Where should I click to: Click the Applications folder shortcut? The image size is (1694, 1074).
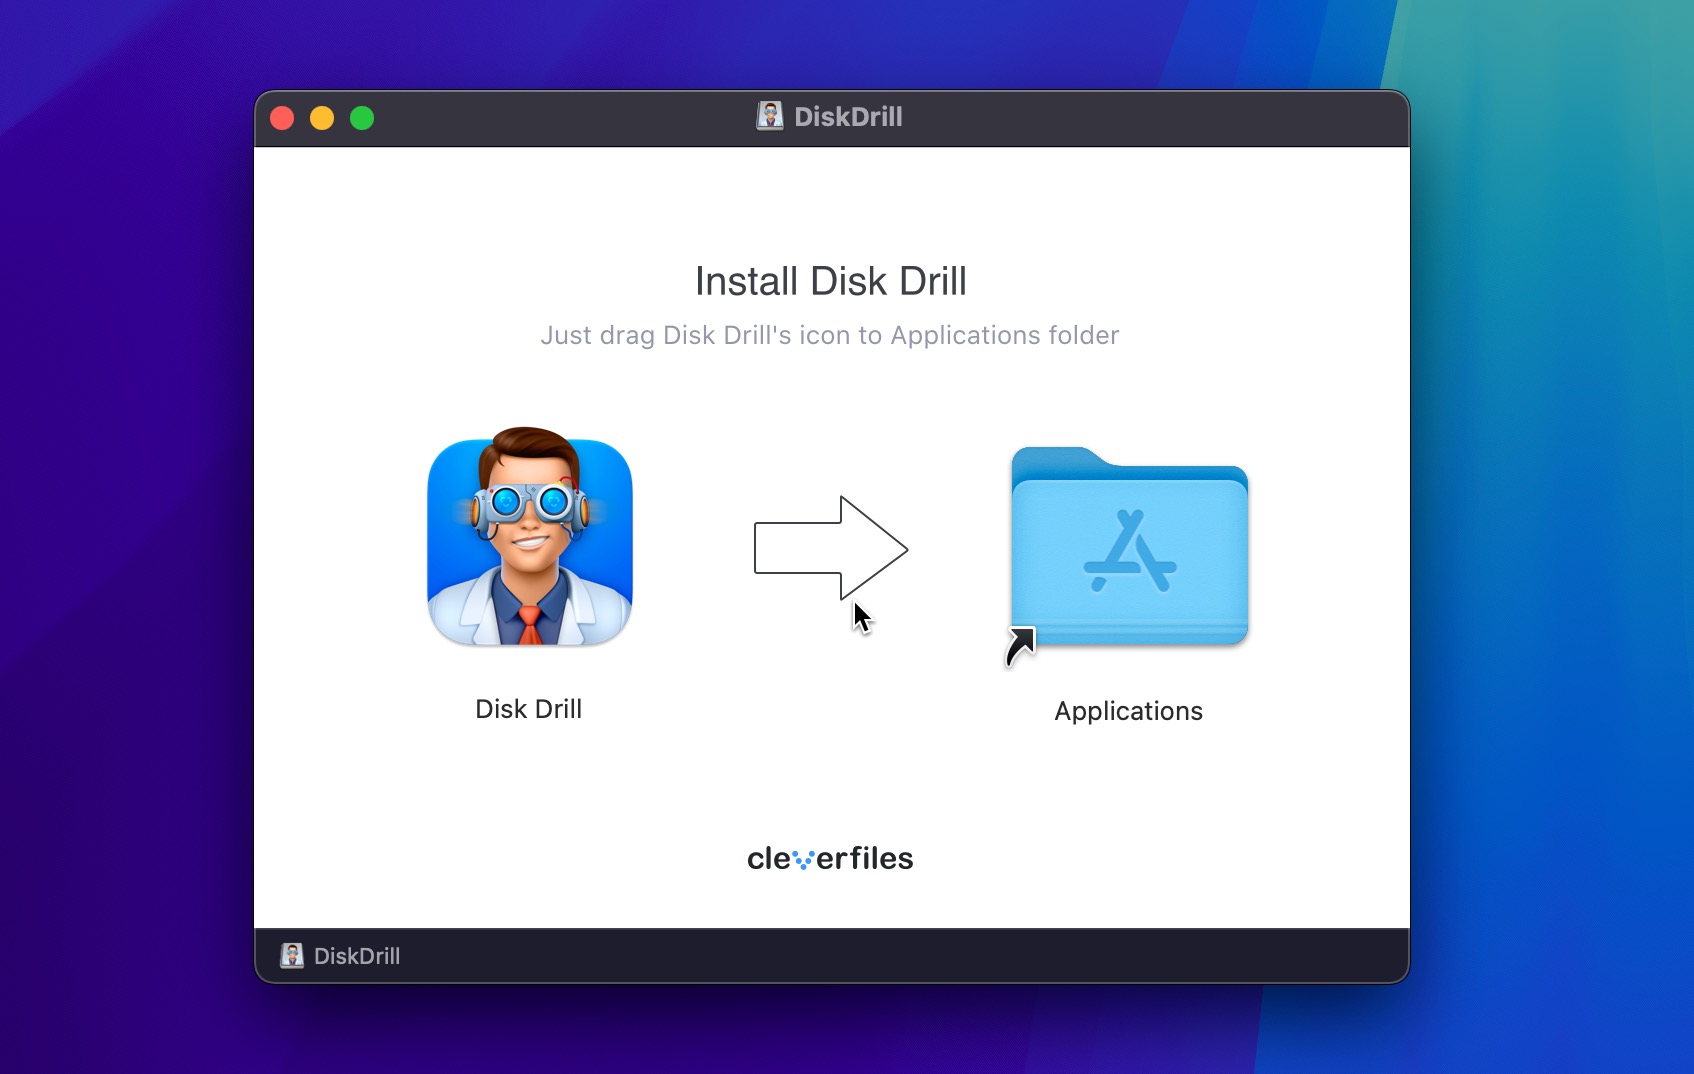click(1128, 555)
